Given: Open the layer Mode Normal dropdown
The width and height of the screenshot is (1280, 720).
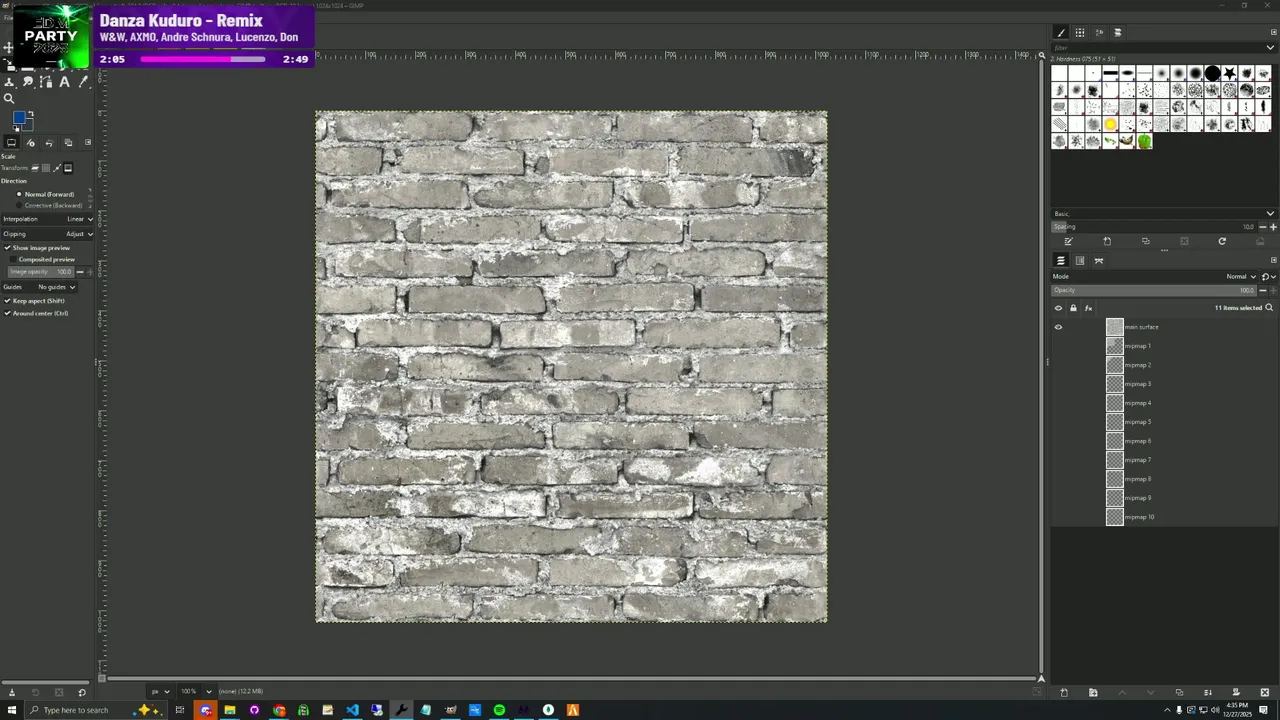Looking at the screenshot, I should coord(1154,277).
